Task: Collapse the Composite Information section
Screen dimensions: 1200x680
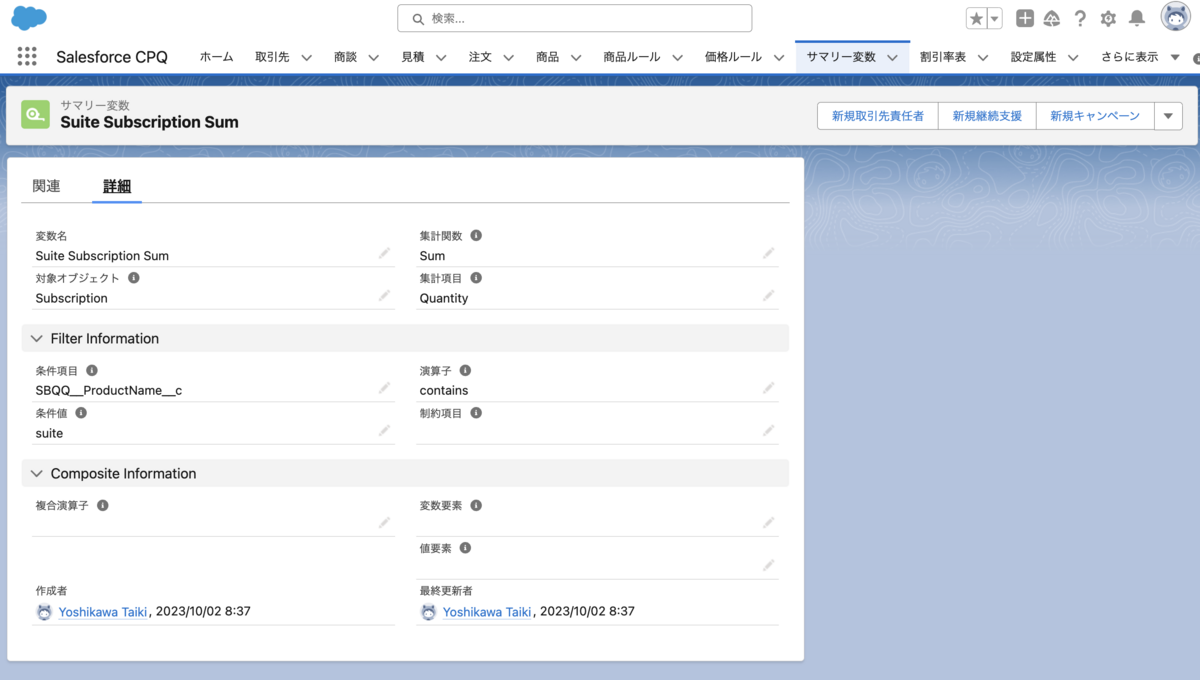Action: point(36,473)
